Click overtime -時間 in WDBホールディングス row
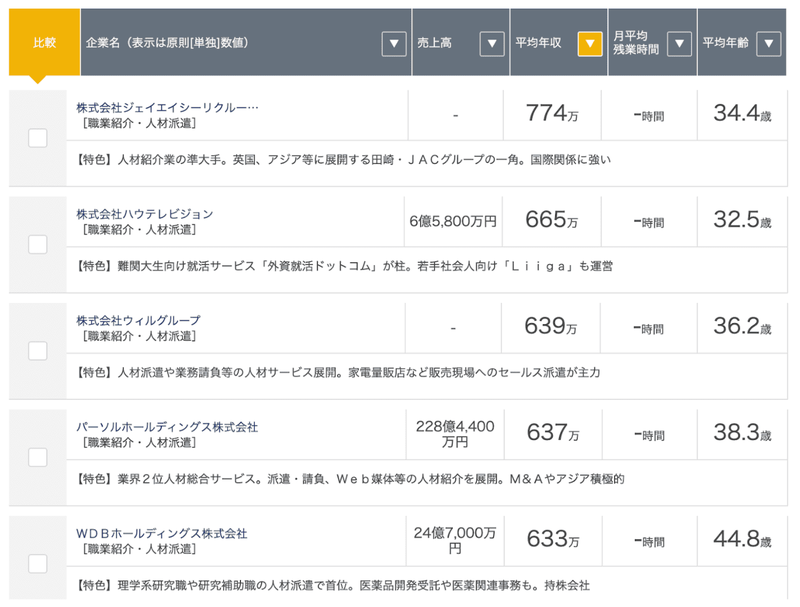The width and height of the screenshot is (800, 607). tap(649, 542)
